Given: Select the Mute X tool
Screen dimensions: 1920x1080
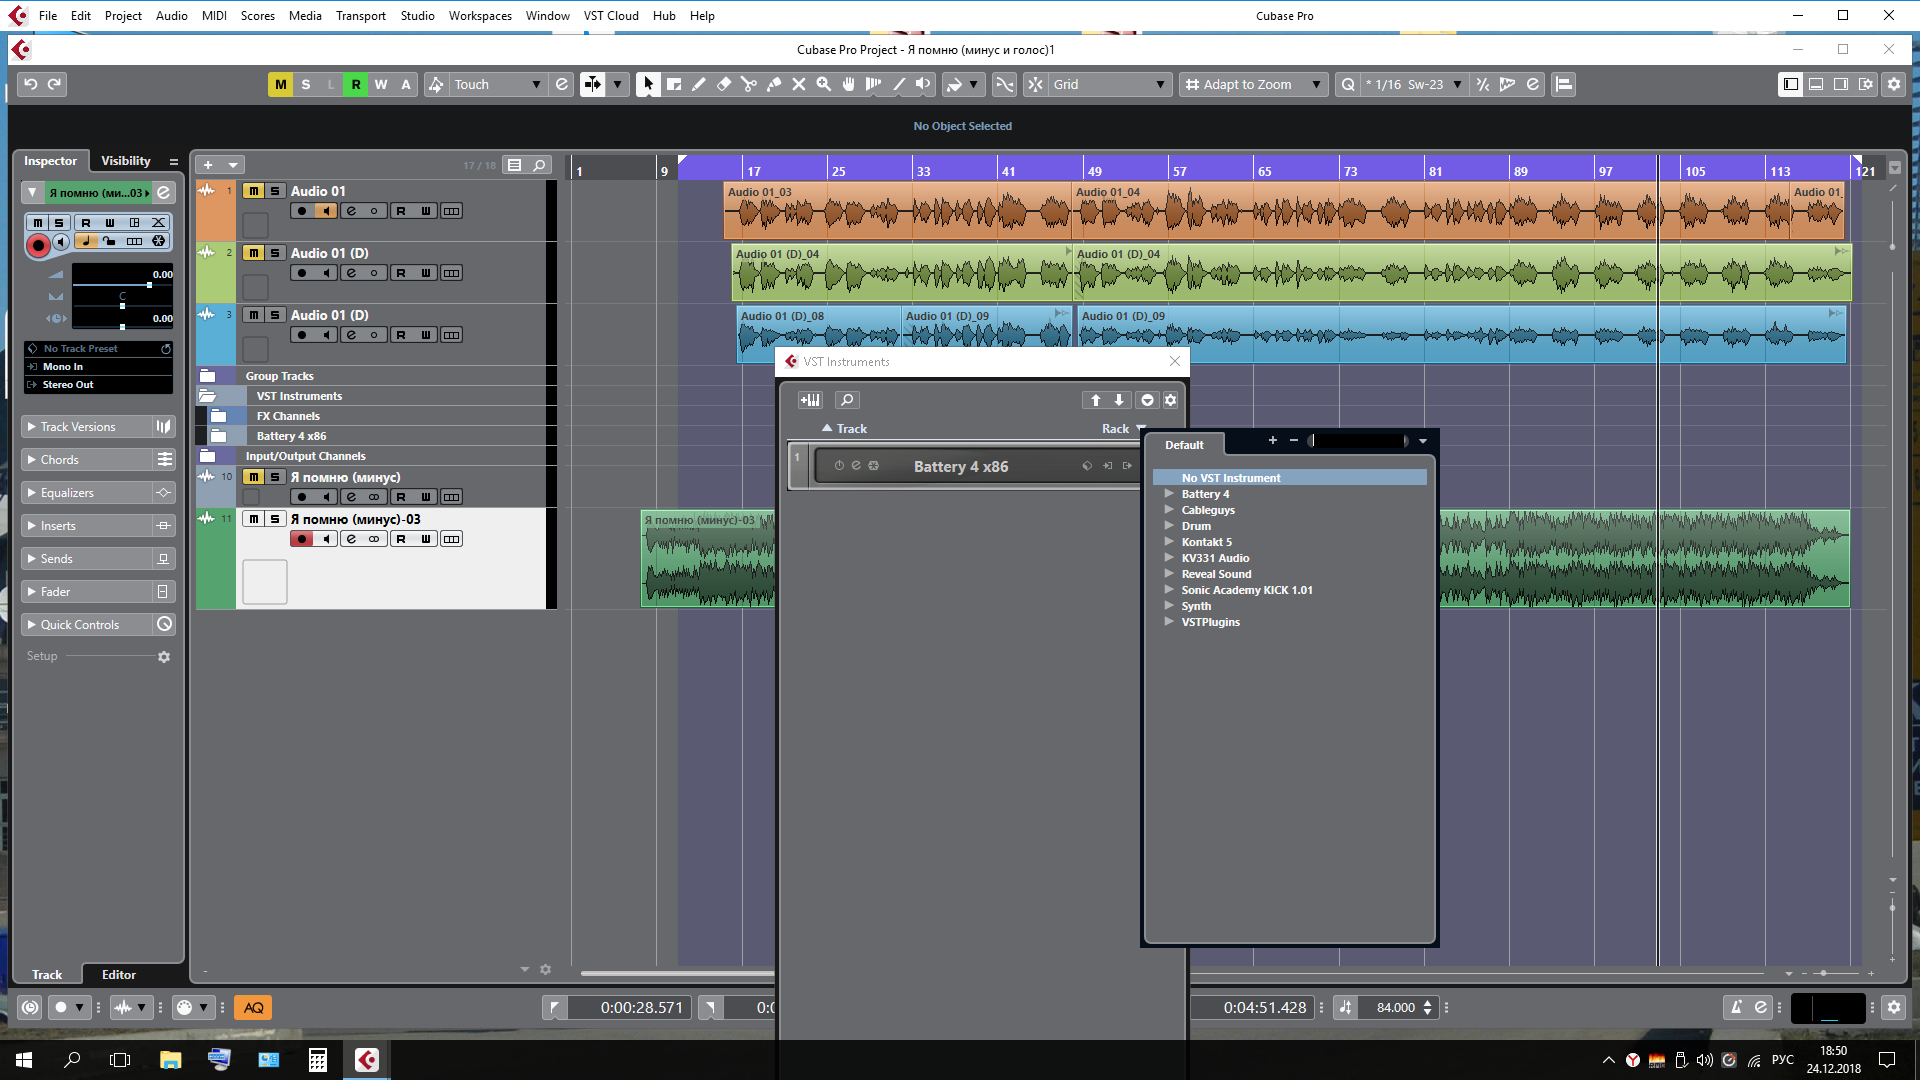Looking at the screenshot, I should pyautogui.click(x=799, y=85).
